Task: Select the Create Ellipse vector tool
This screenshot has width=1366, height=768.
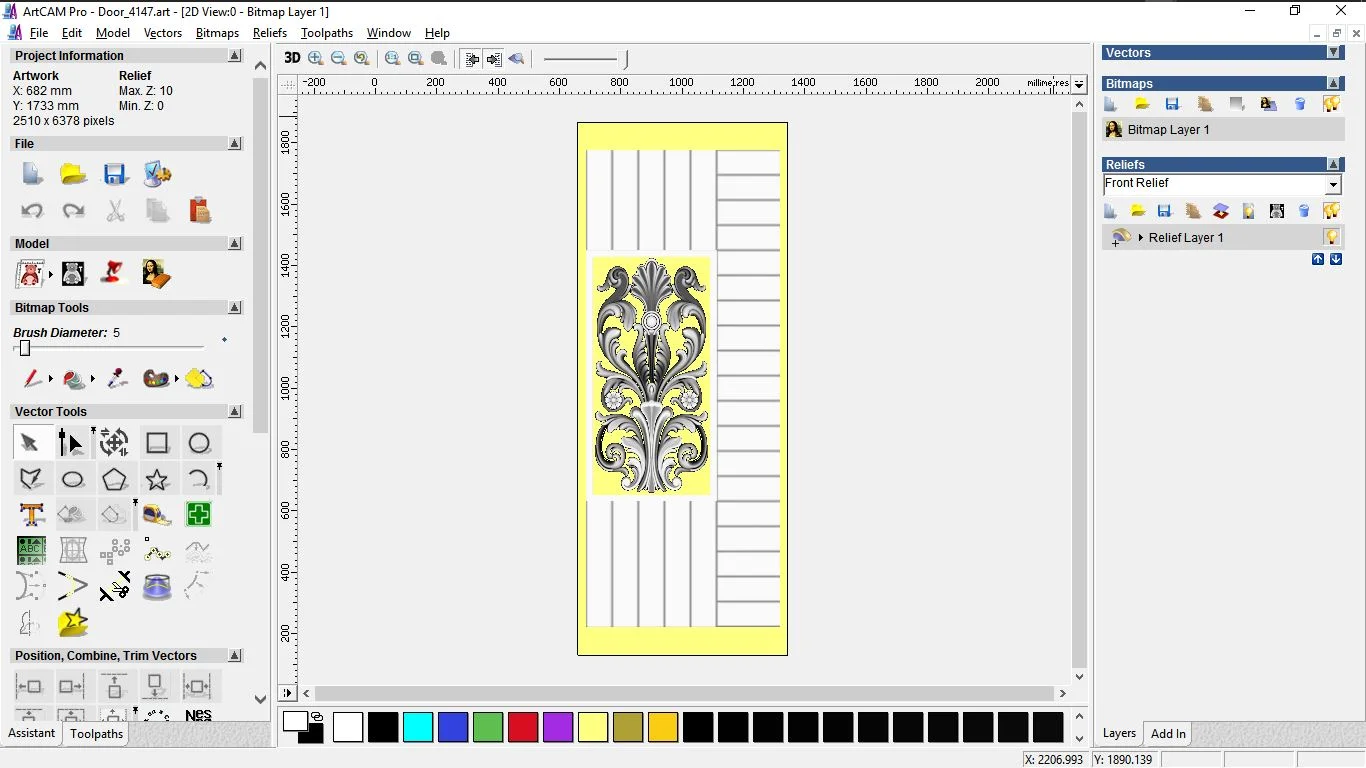Action: tap(73, 480)
